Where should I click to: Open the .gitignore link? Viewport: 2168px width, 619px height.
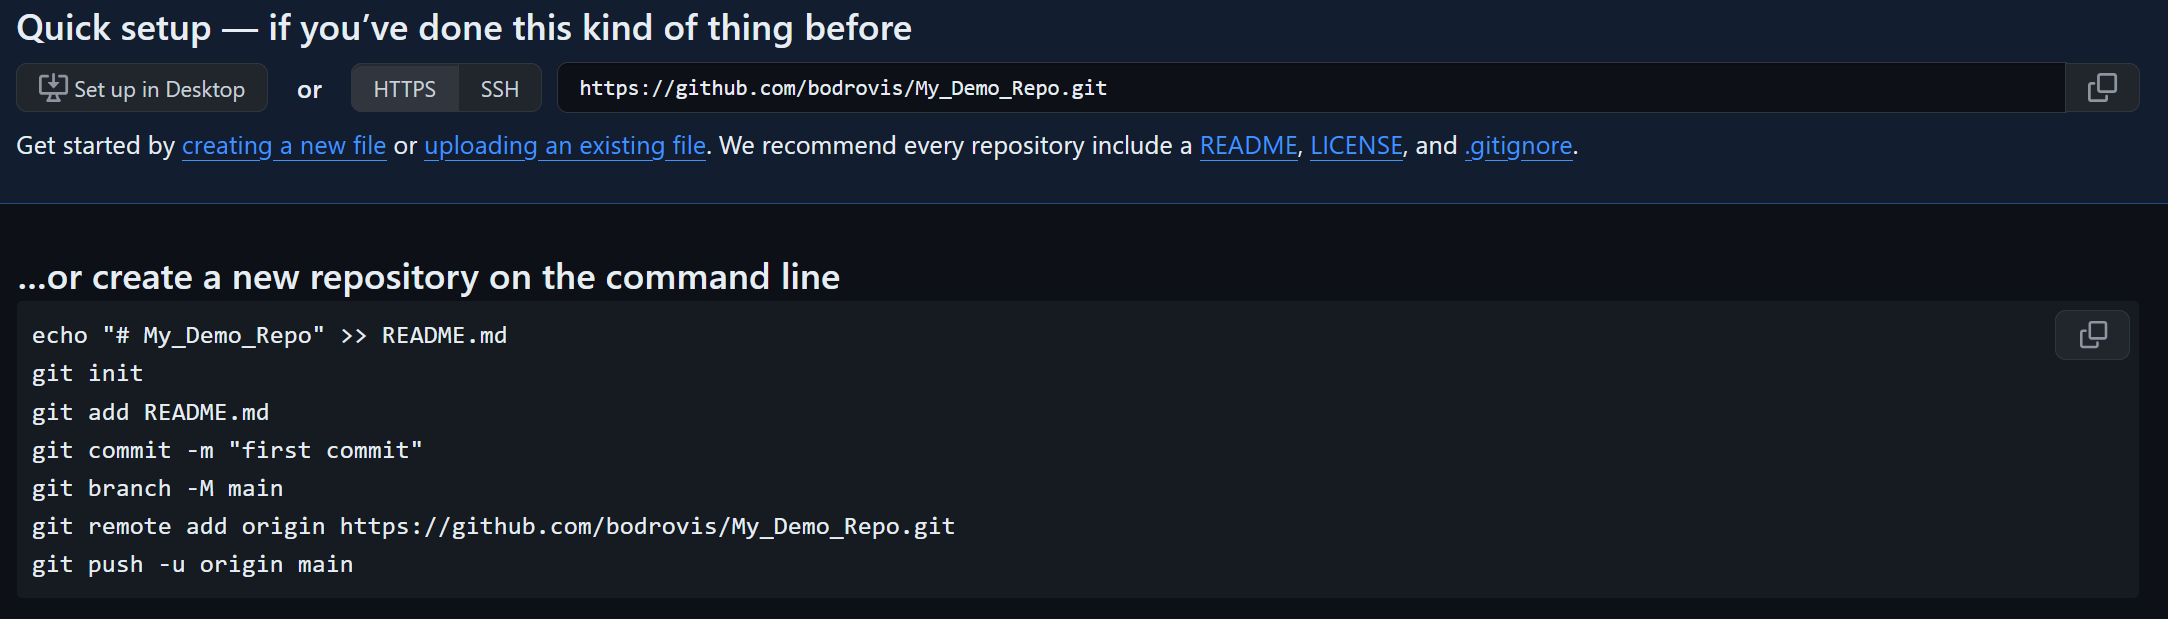(x=1518, y=145)
